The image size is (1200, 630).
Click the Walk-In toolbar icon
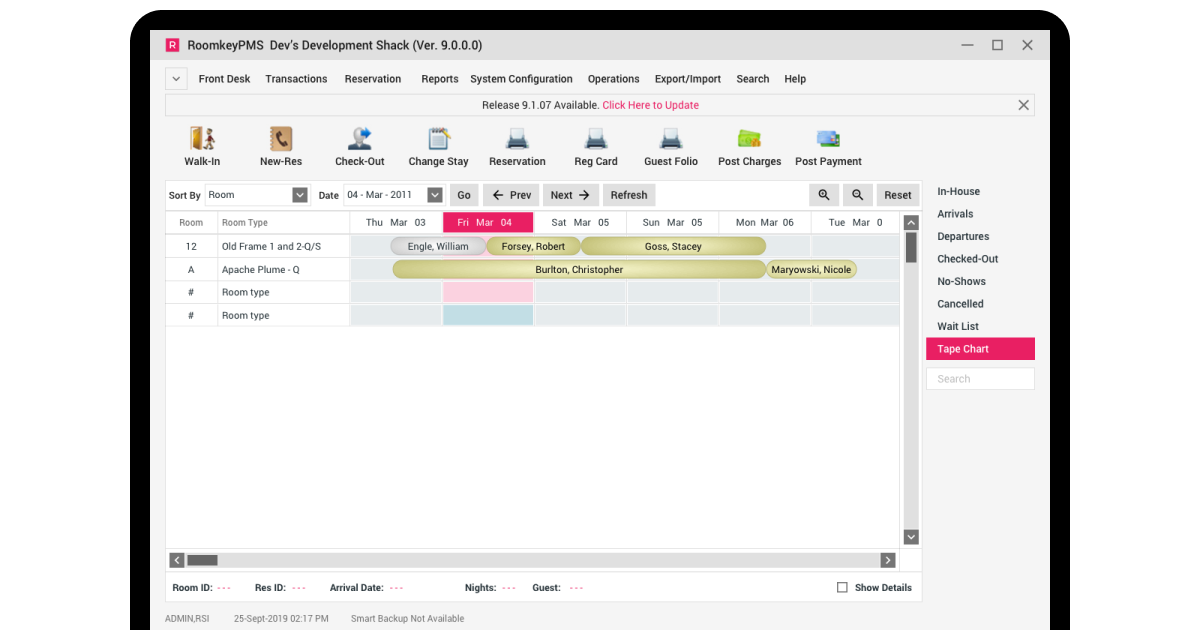202,139
